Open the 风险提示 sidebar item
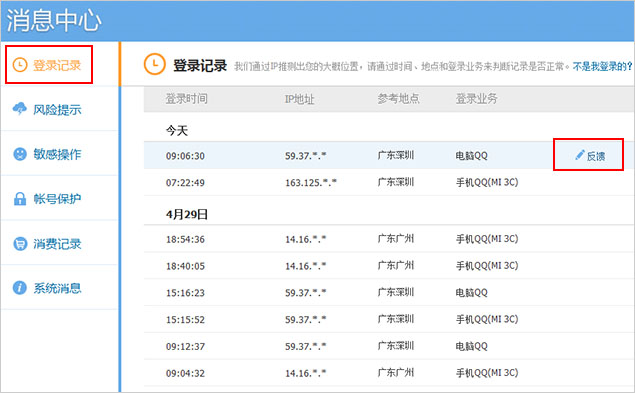 pos(59,109)
